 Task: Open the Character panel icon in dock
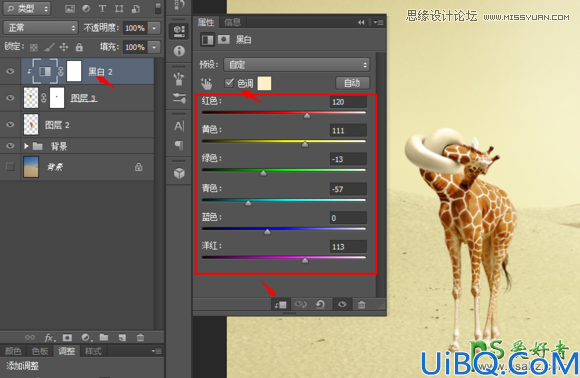click(179, 126)
